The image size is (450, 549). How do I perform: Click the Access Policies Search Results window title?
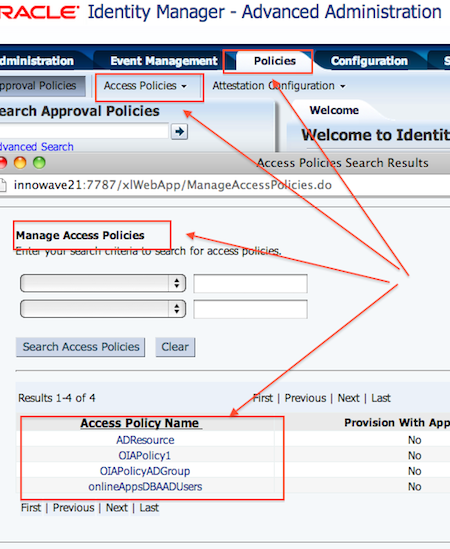[342, 163]
